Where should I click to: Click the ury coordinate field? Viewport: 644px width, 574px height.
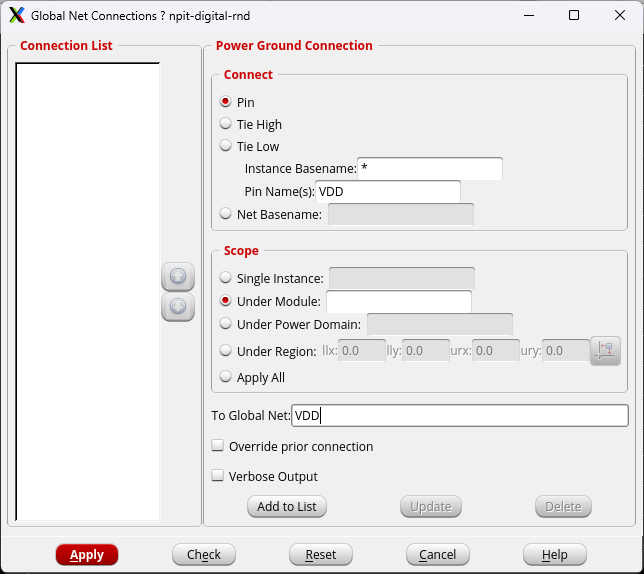click(x=566, y=351)
